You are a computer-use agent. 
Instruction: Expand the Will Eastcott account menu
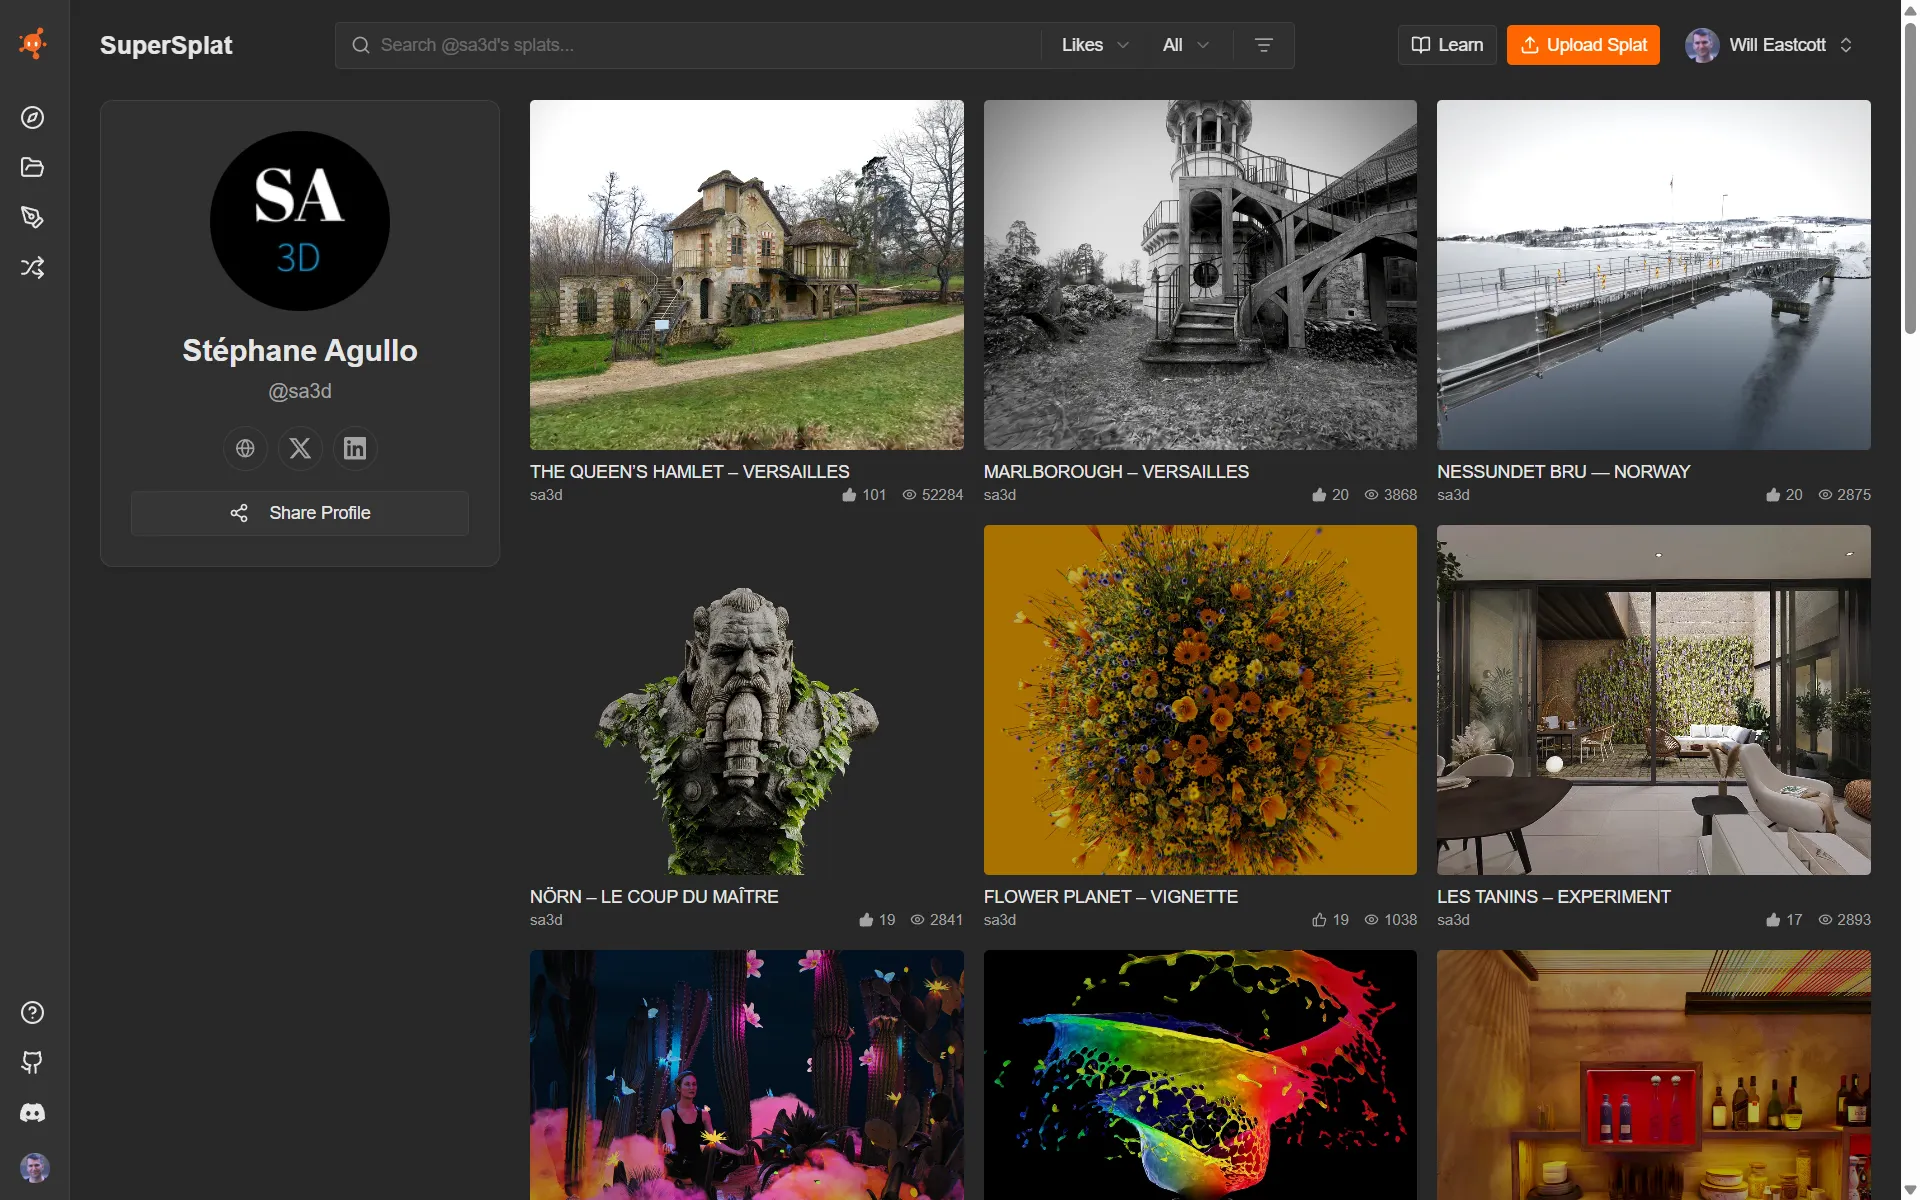1769,45
